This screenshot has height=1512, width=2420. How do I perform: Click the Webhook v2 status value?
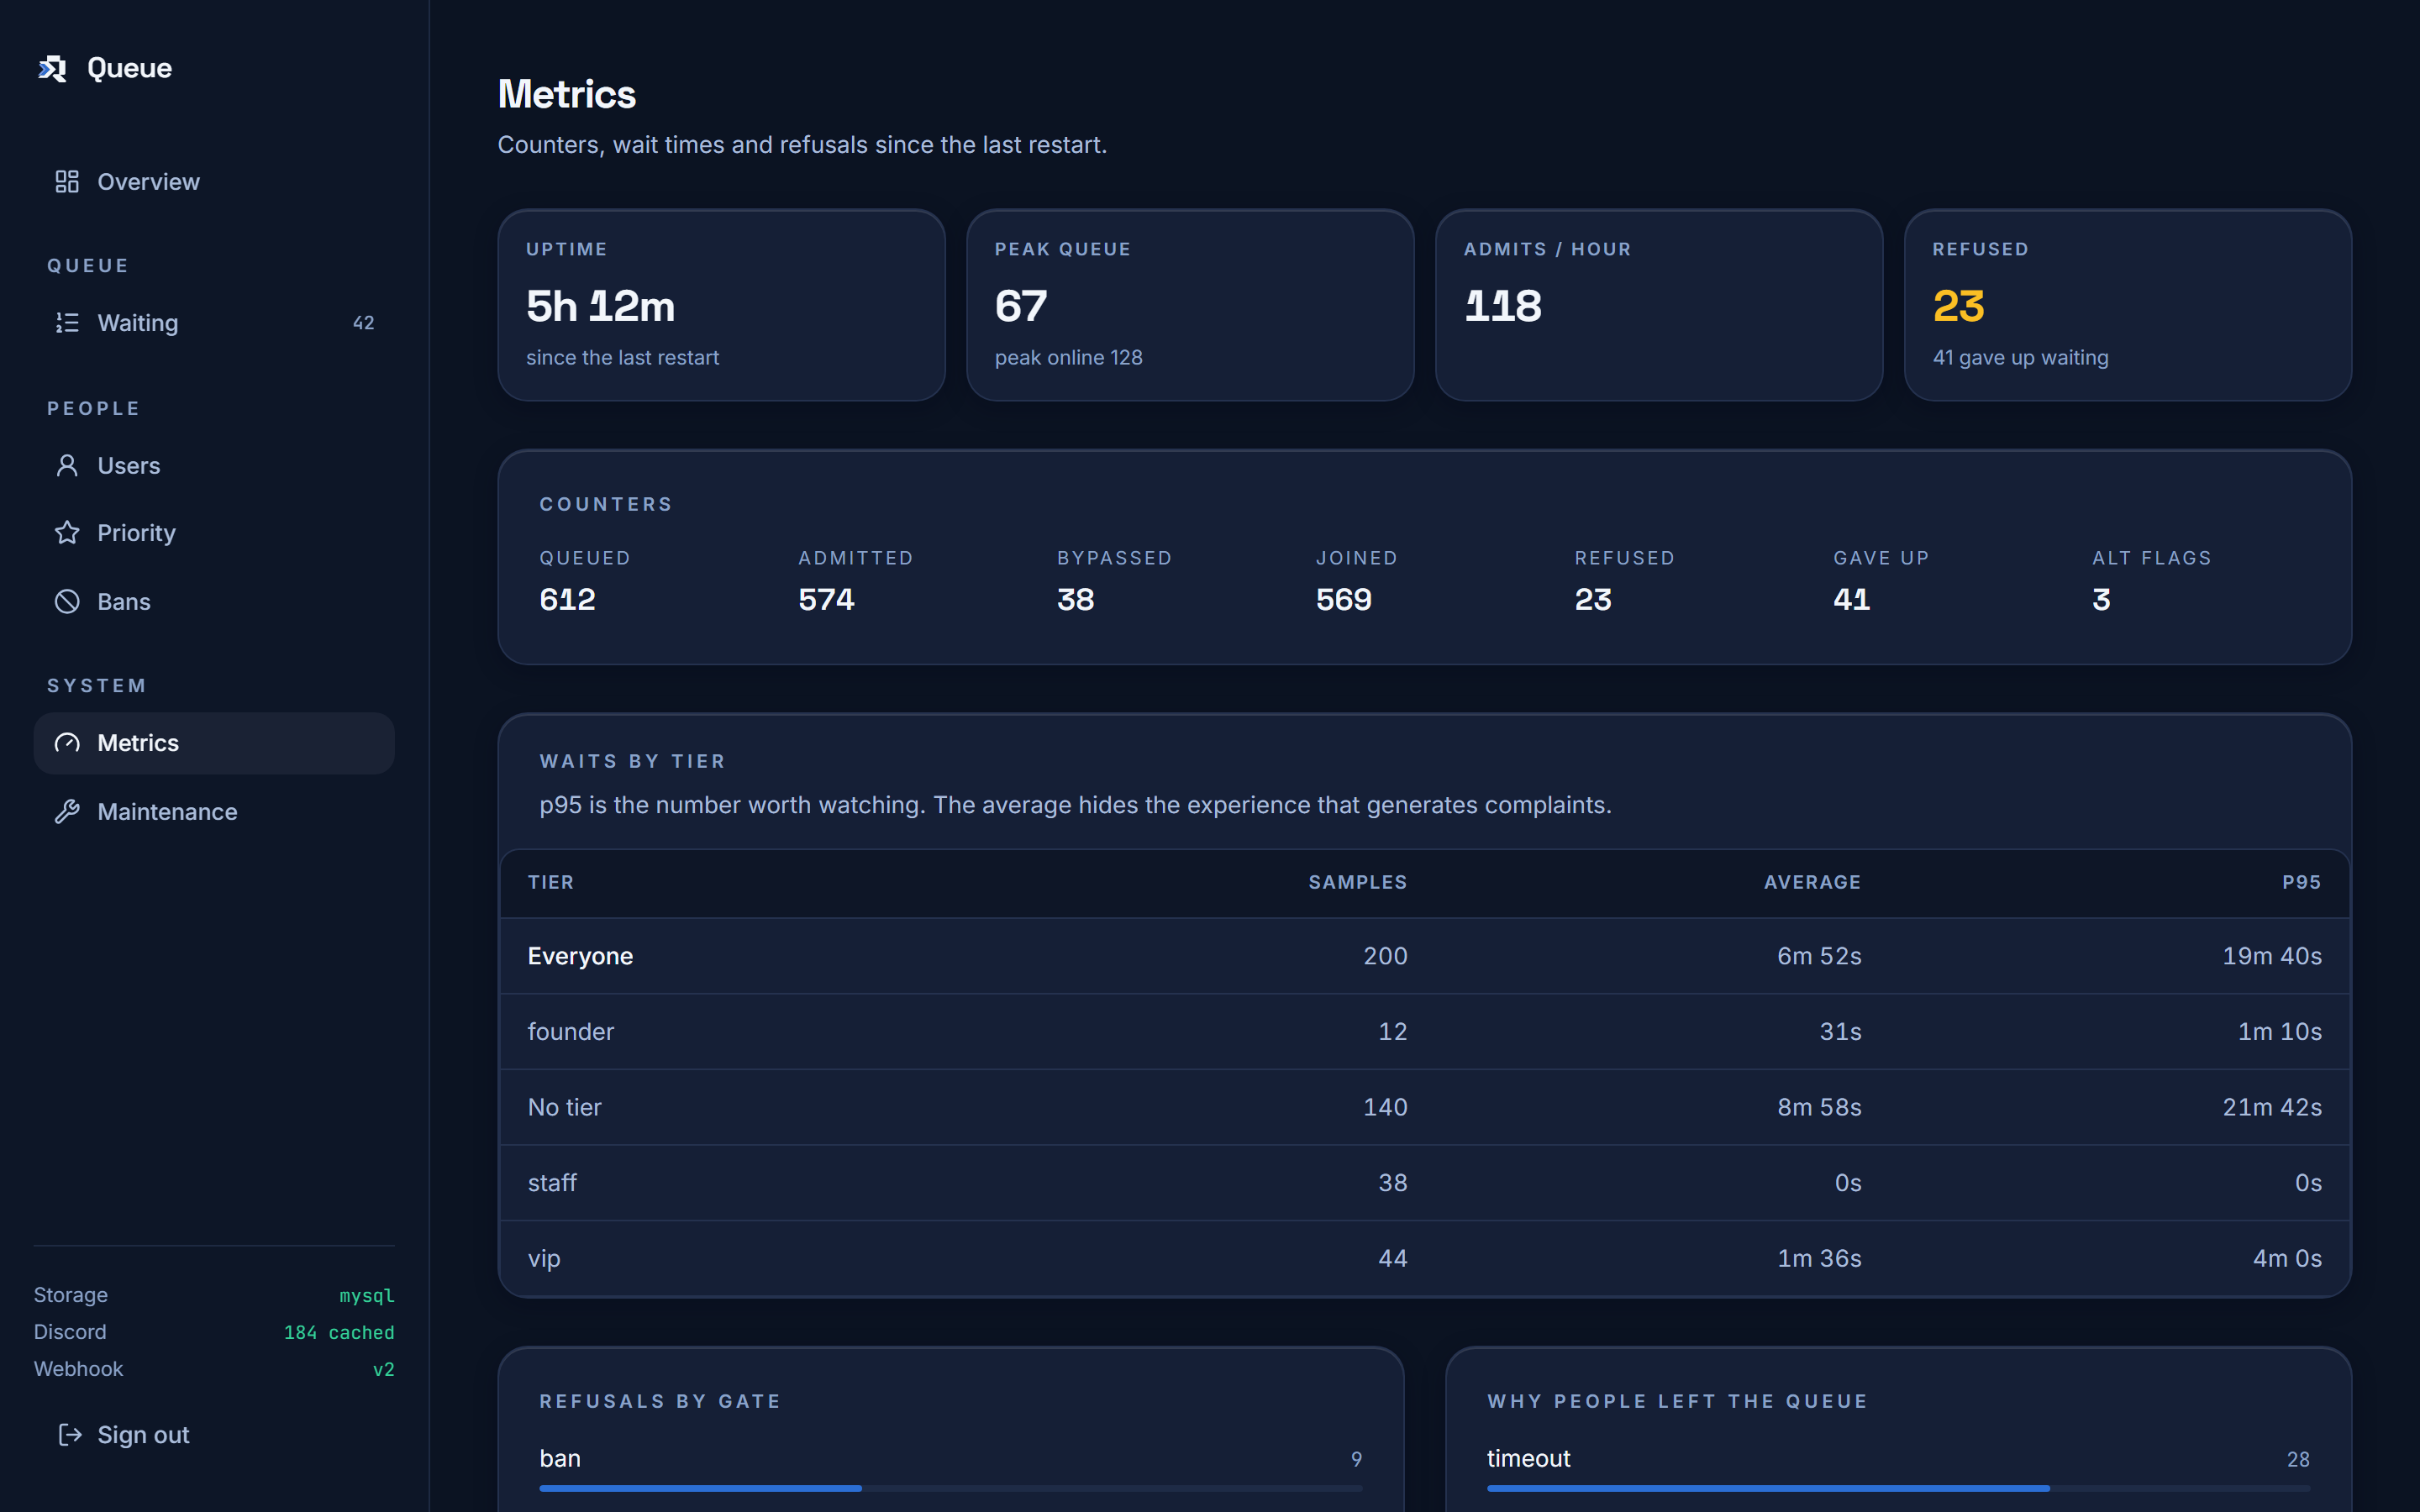click(383, 1369)
